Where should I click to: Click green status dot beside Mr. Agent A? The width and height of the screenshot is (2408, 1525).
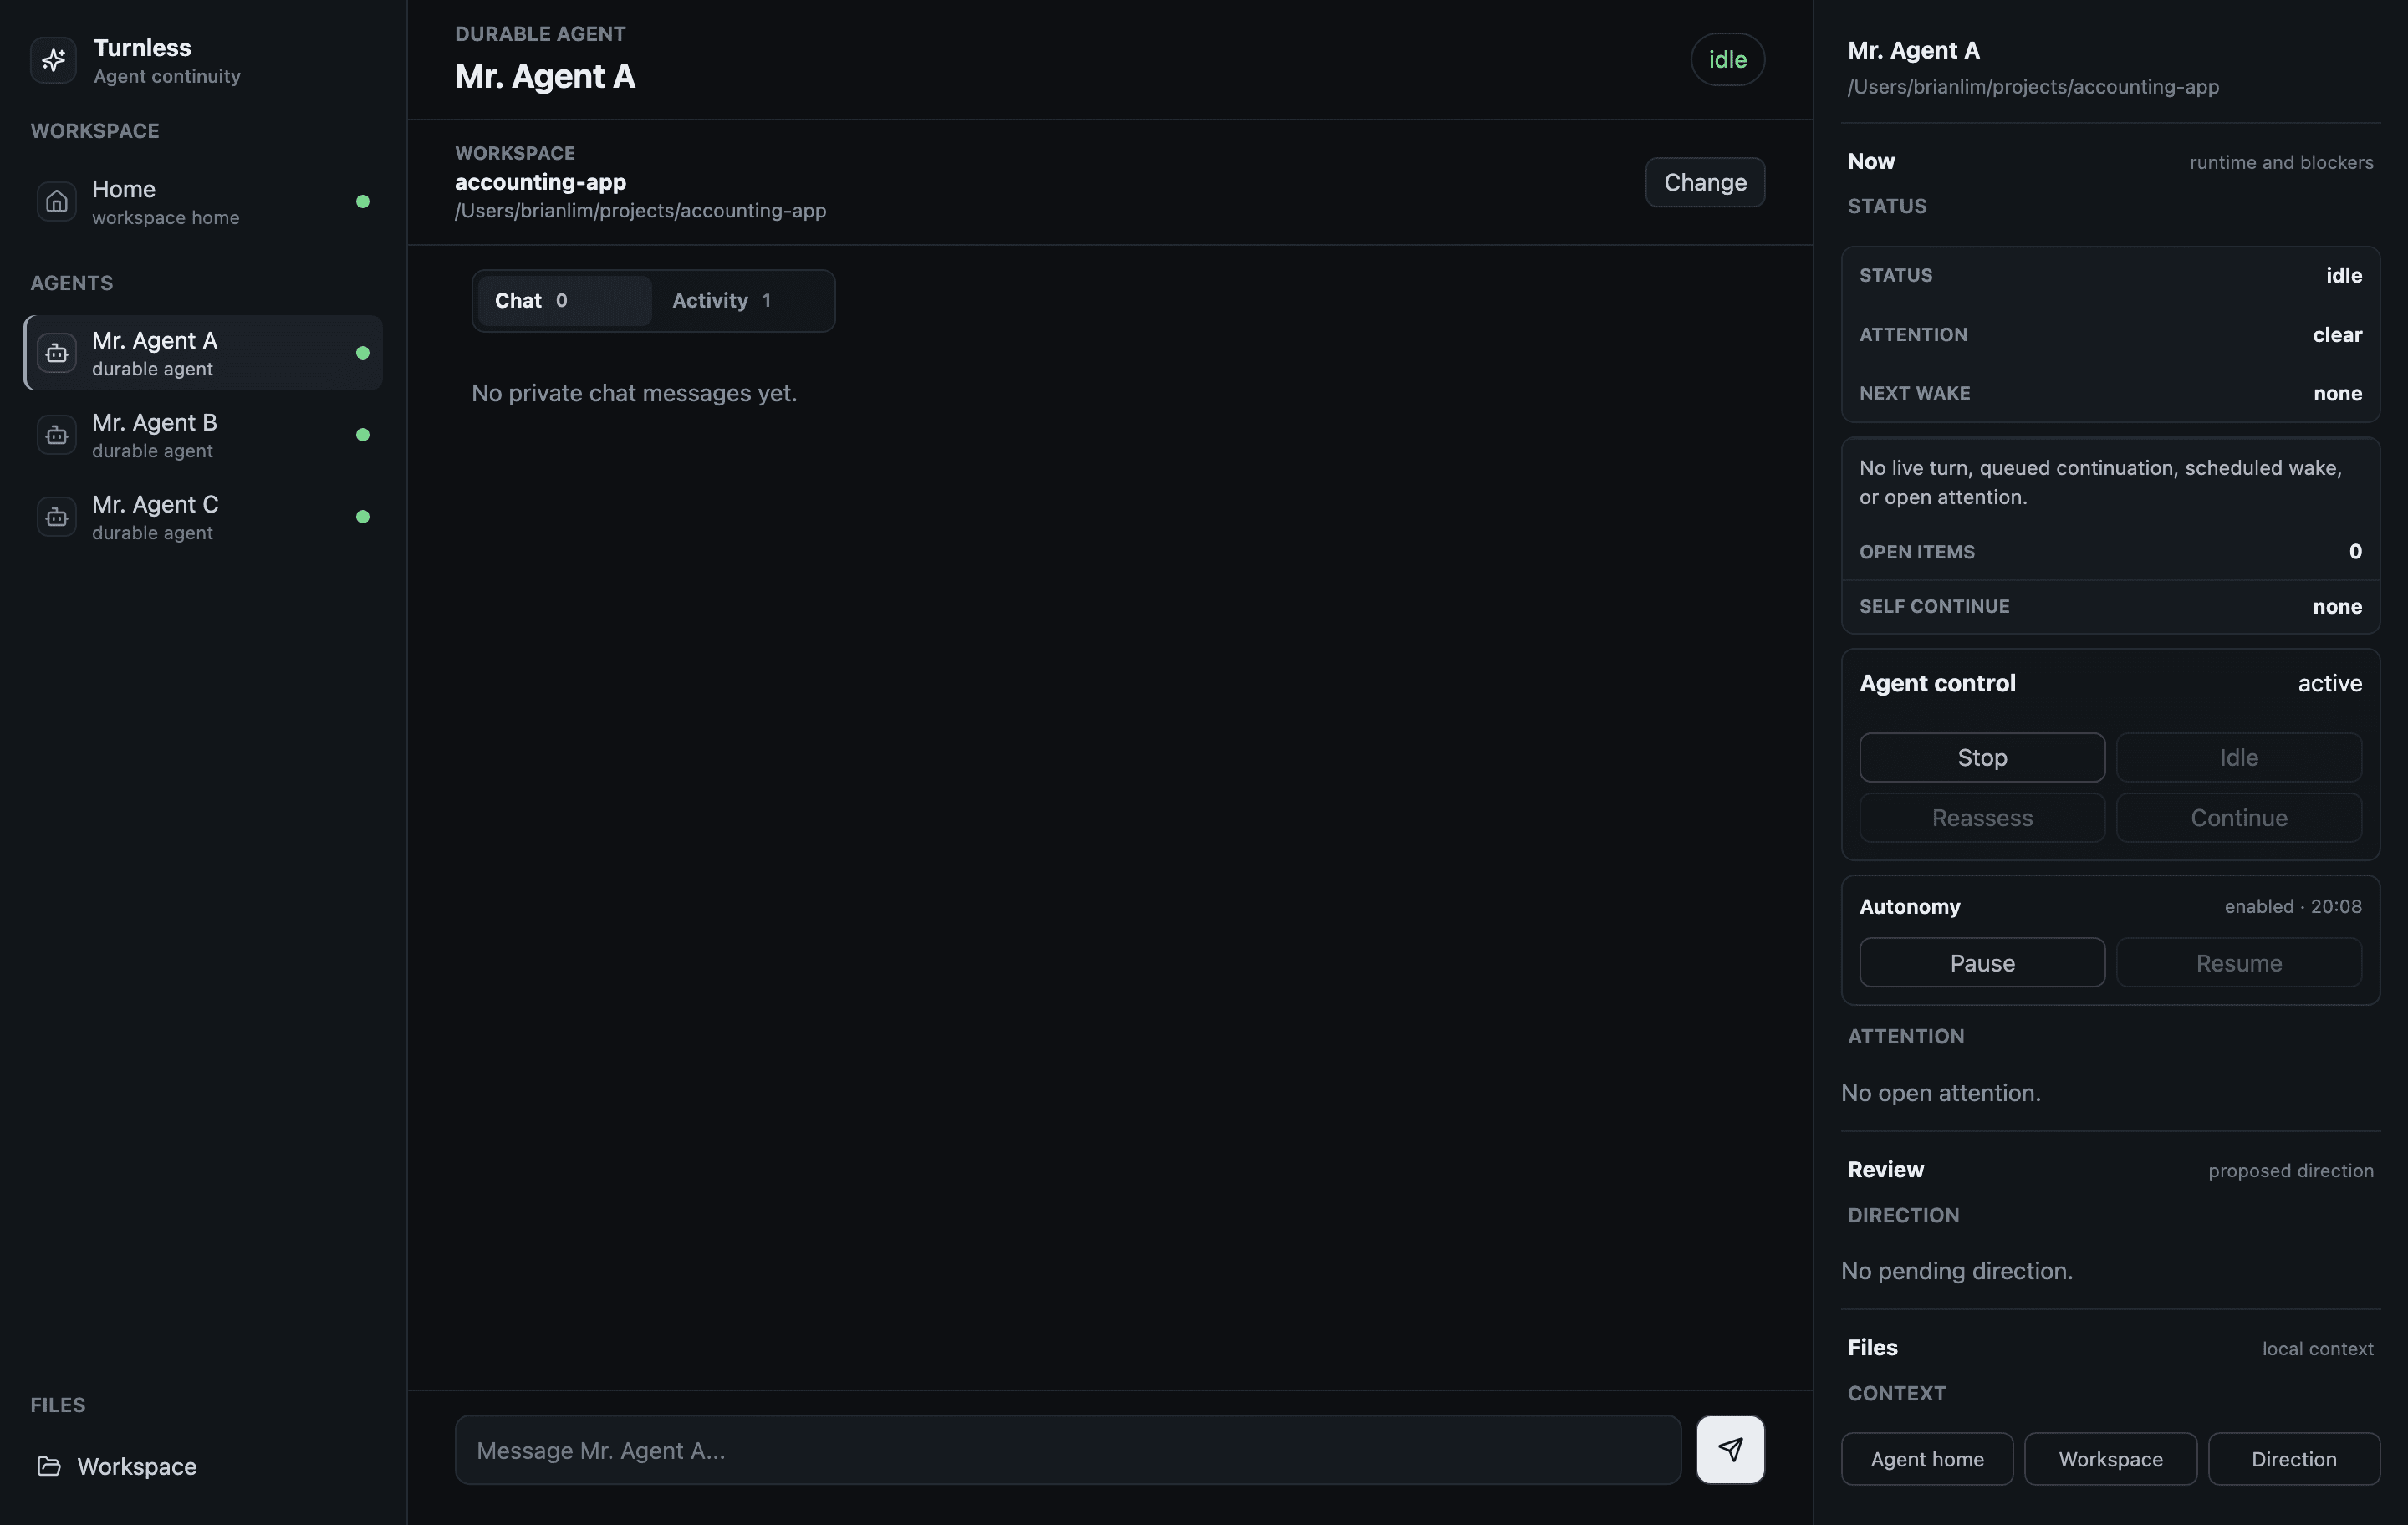tap(363, 353)
